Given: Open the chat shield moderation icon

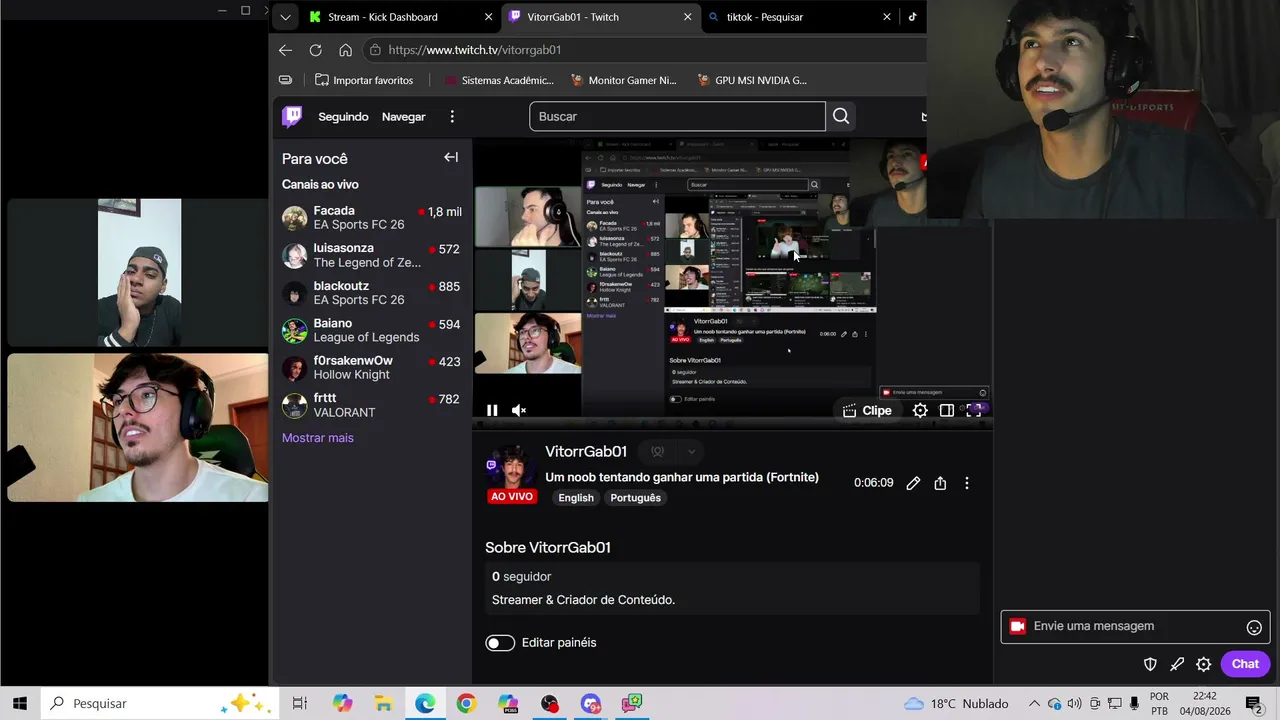Looking at the screenshot, I should point(1150,664).
